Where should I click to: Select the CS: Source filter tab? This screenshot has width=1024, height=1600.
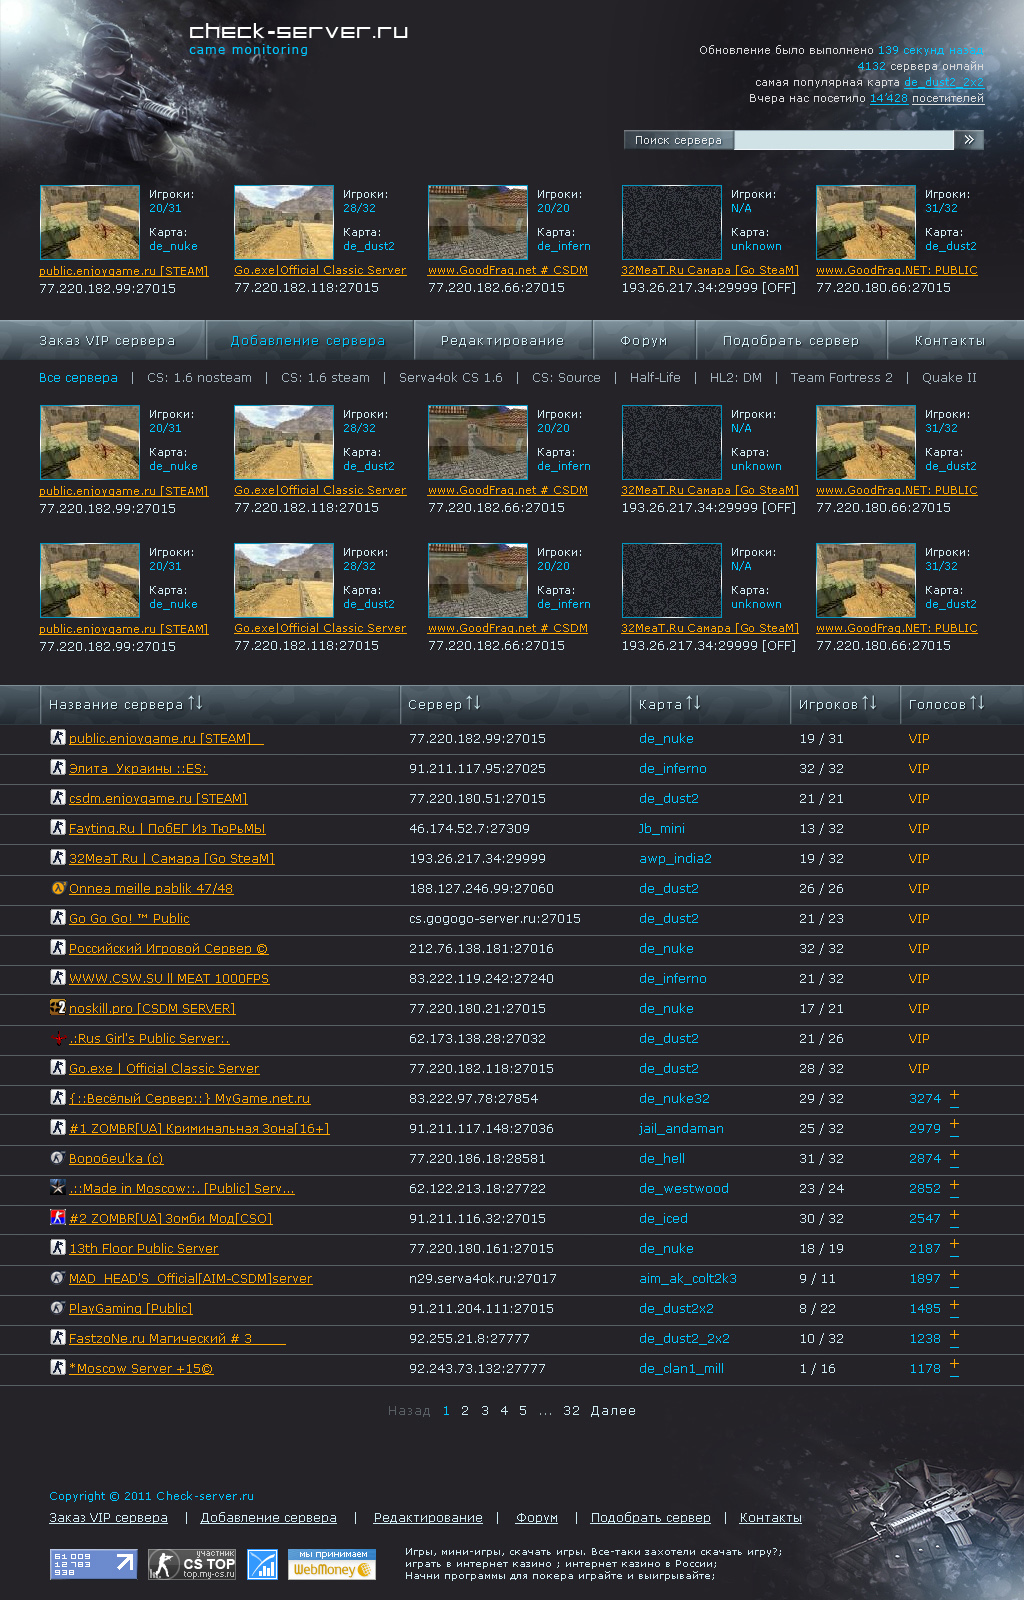tap(566, 378)
